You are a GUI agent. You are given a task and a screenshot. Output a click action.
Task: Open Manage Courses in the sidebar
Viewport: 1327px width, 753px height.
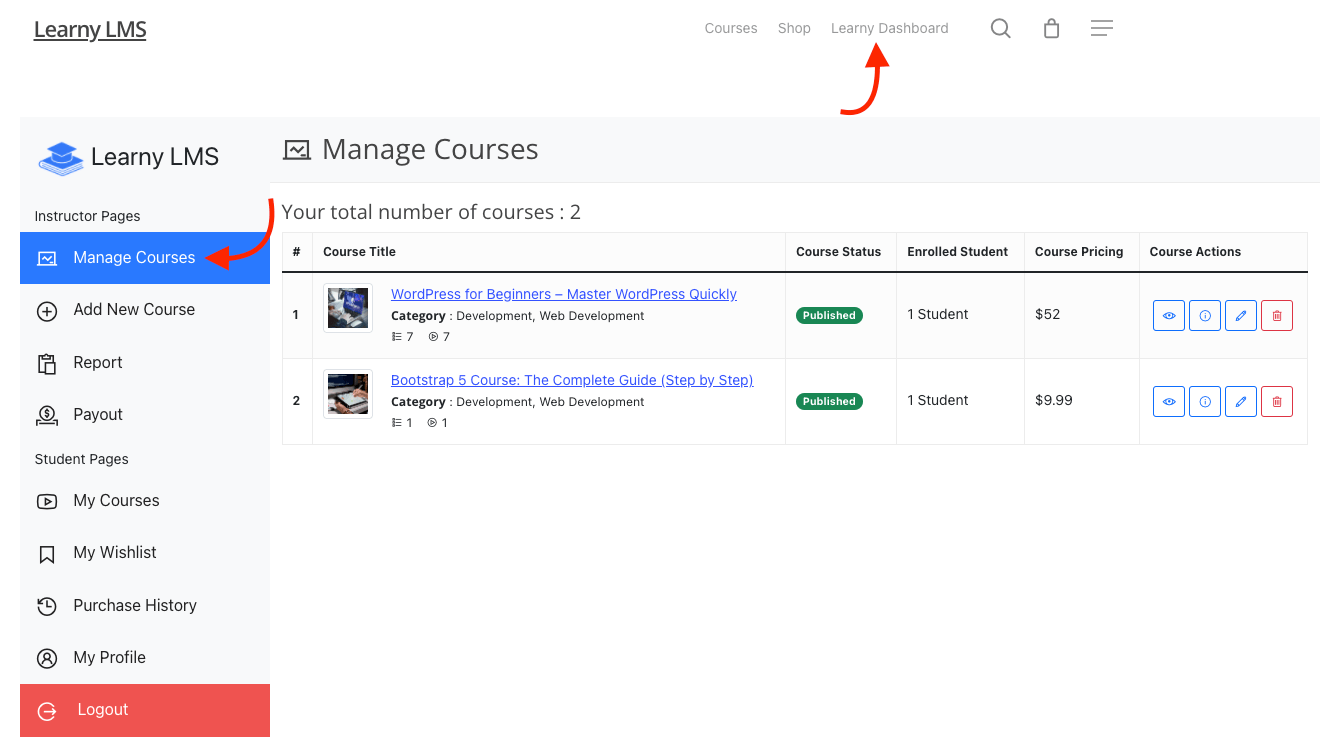click(145, 258)
